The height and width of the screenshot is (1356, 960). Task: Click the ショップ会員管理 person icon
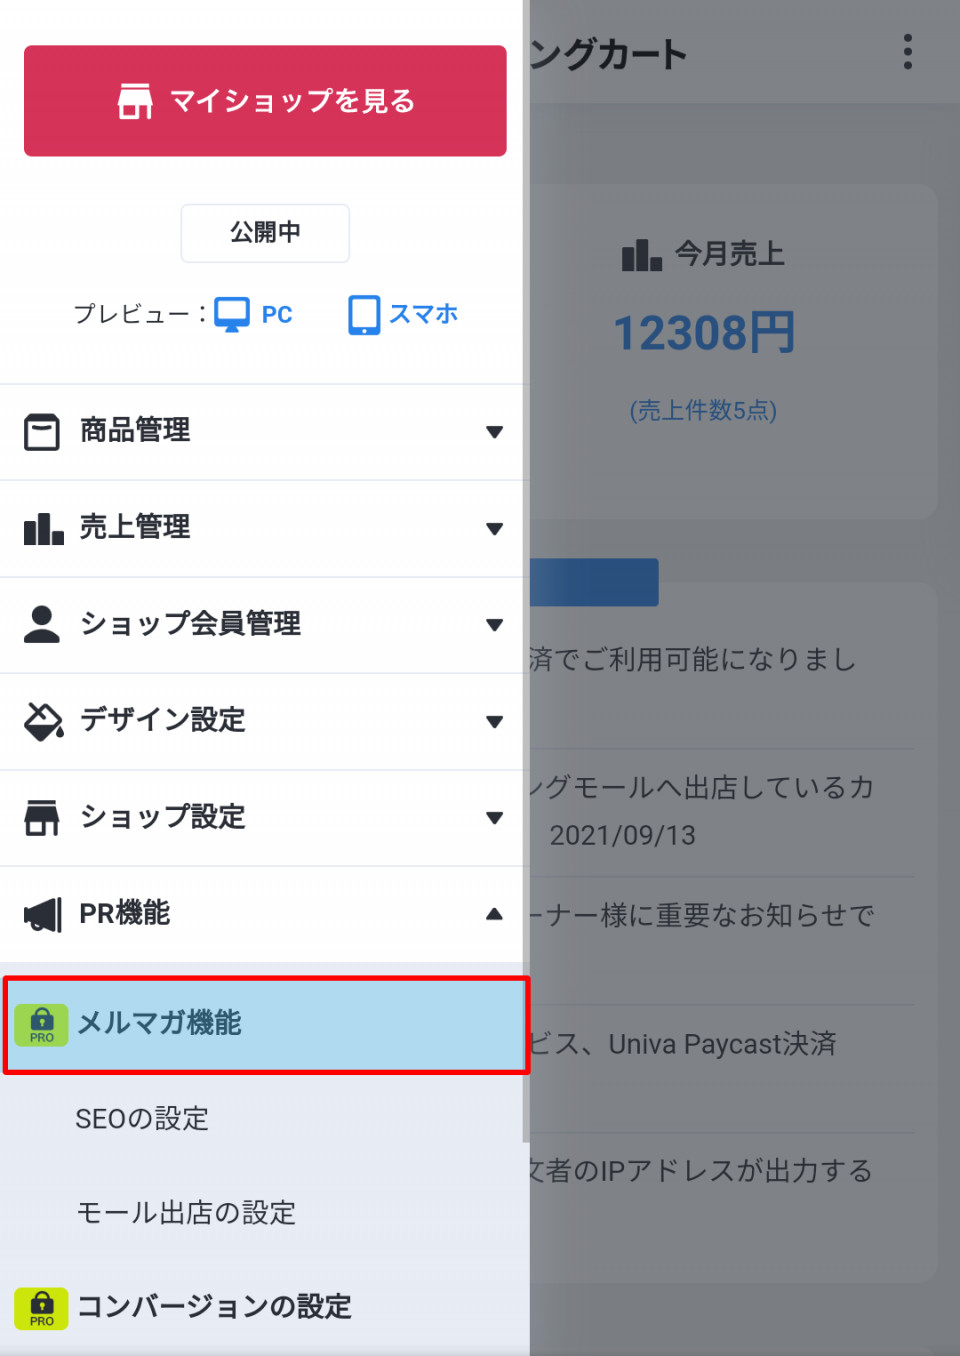42,624
